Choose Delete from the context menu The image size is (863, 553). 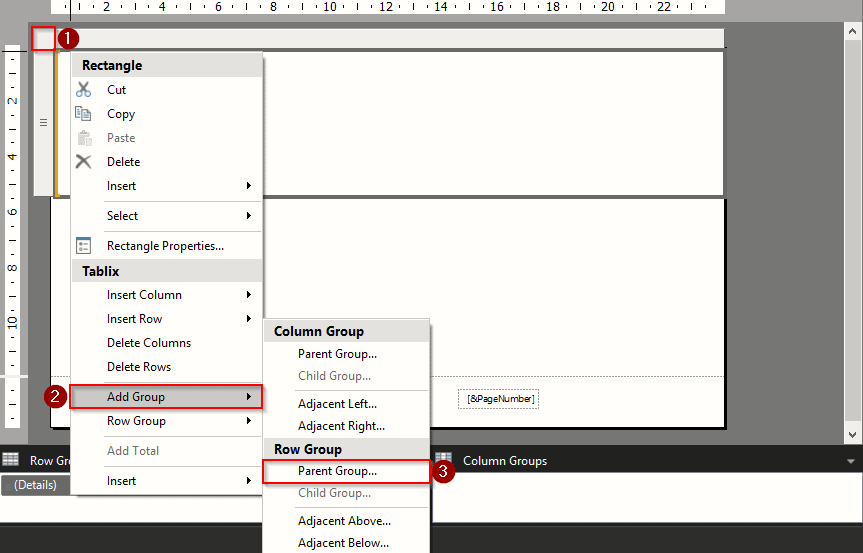coord(167,161)
